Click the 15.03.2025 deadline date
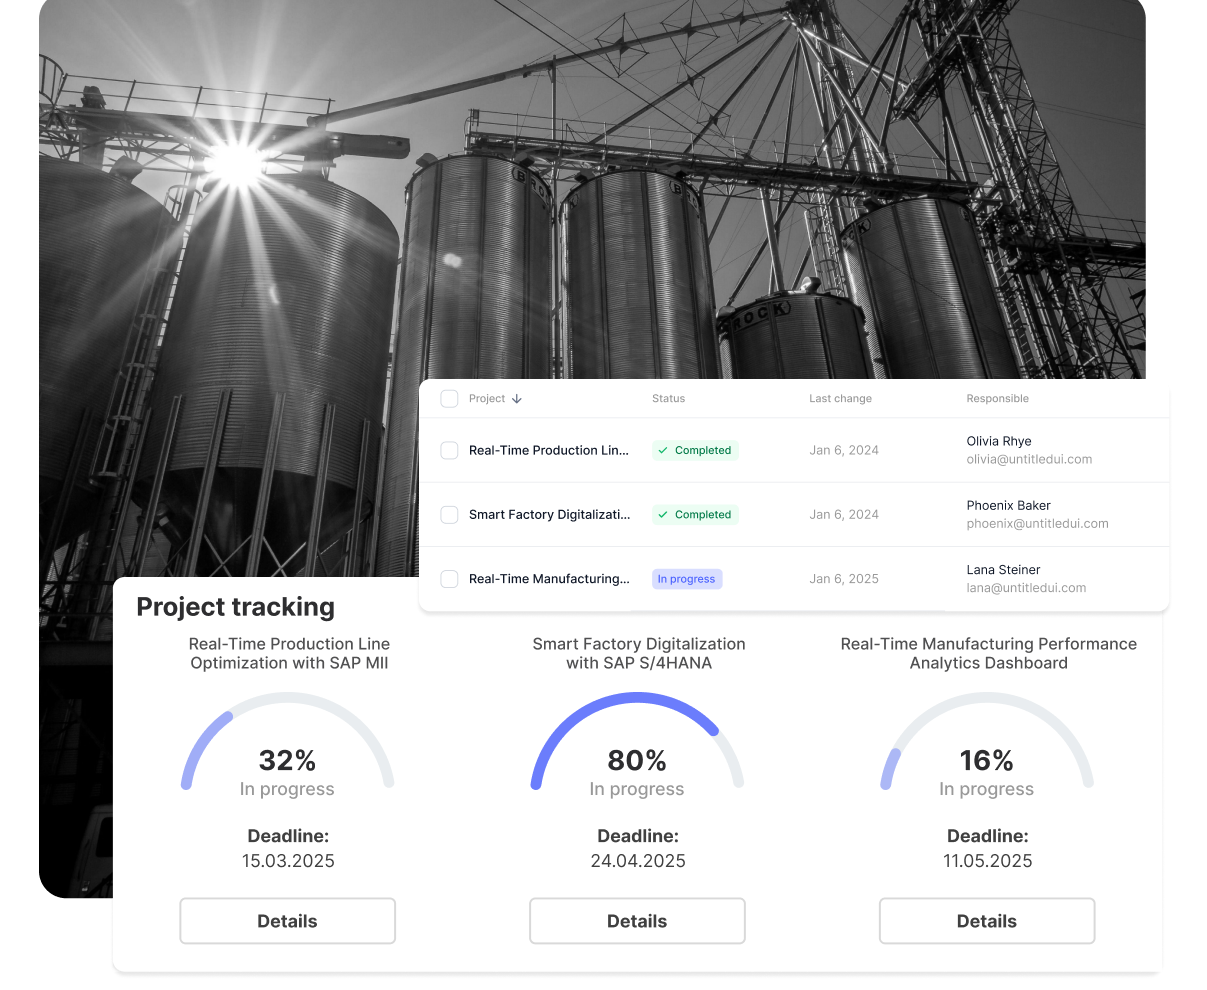This screenshot has height=990, width=1207. [x=288, y=861]
